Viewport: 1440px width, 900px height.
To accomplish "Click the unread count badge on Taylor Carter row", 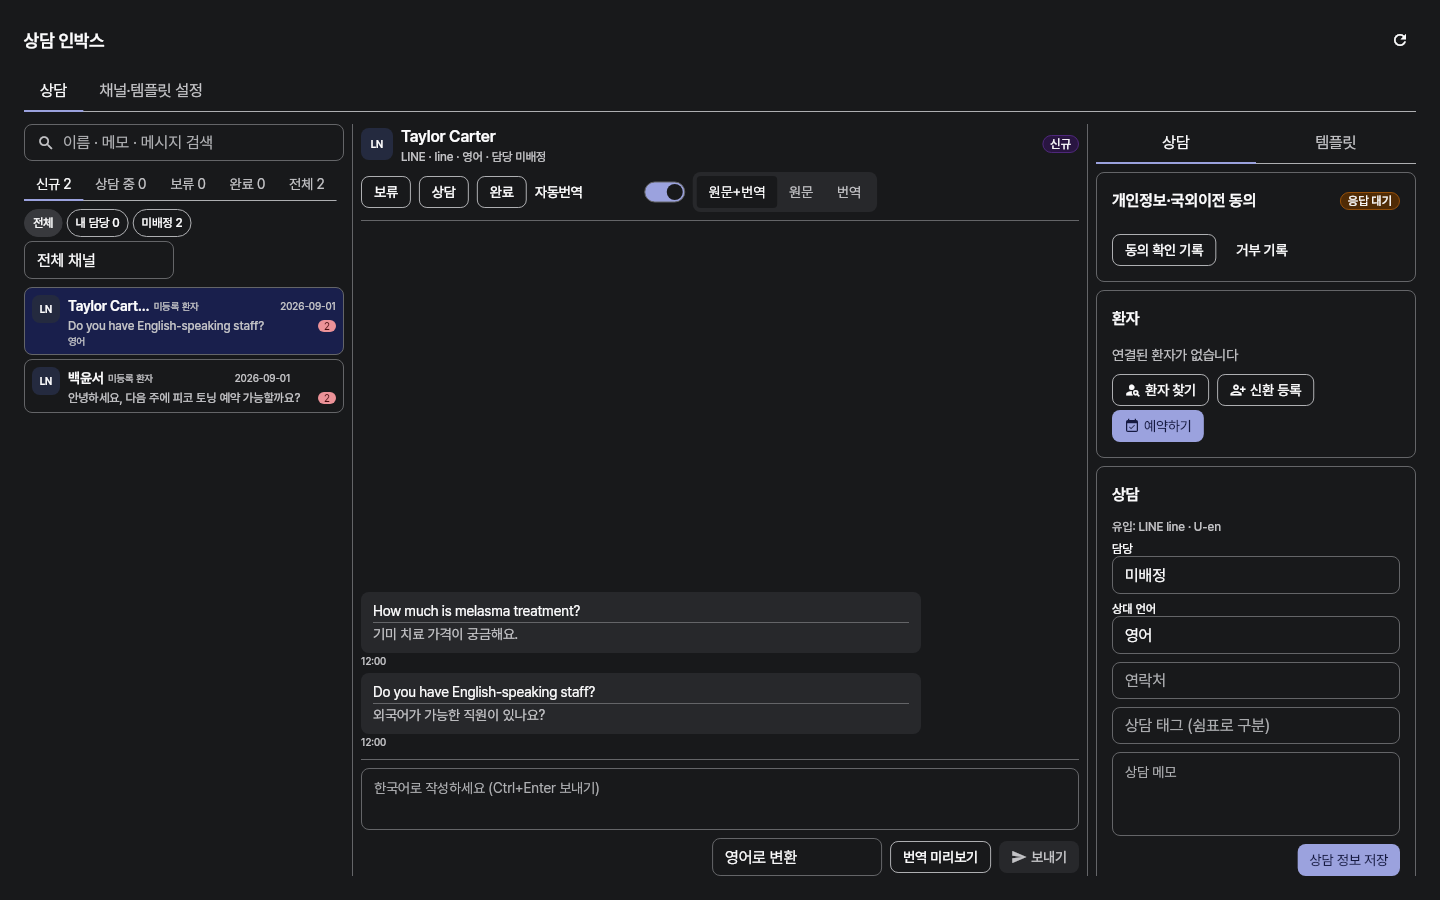I will pyautogui.click(x=327, y=326).
